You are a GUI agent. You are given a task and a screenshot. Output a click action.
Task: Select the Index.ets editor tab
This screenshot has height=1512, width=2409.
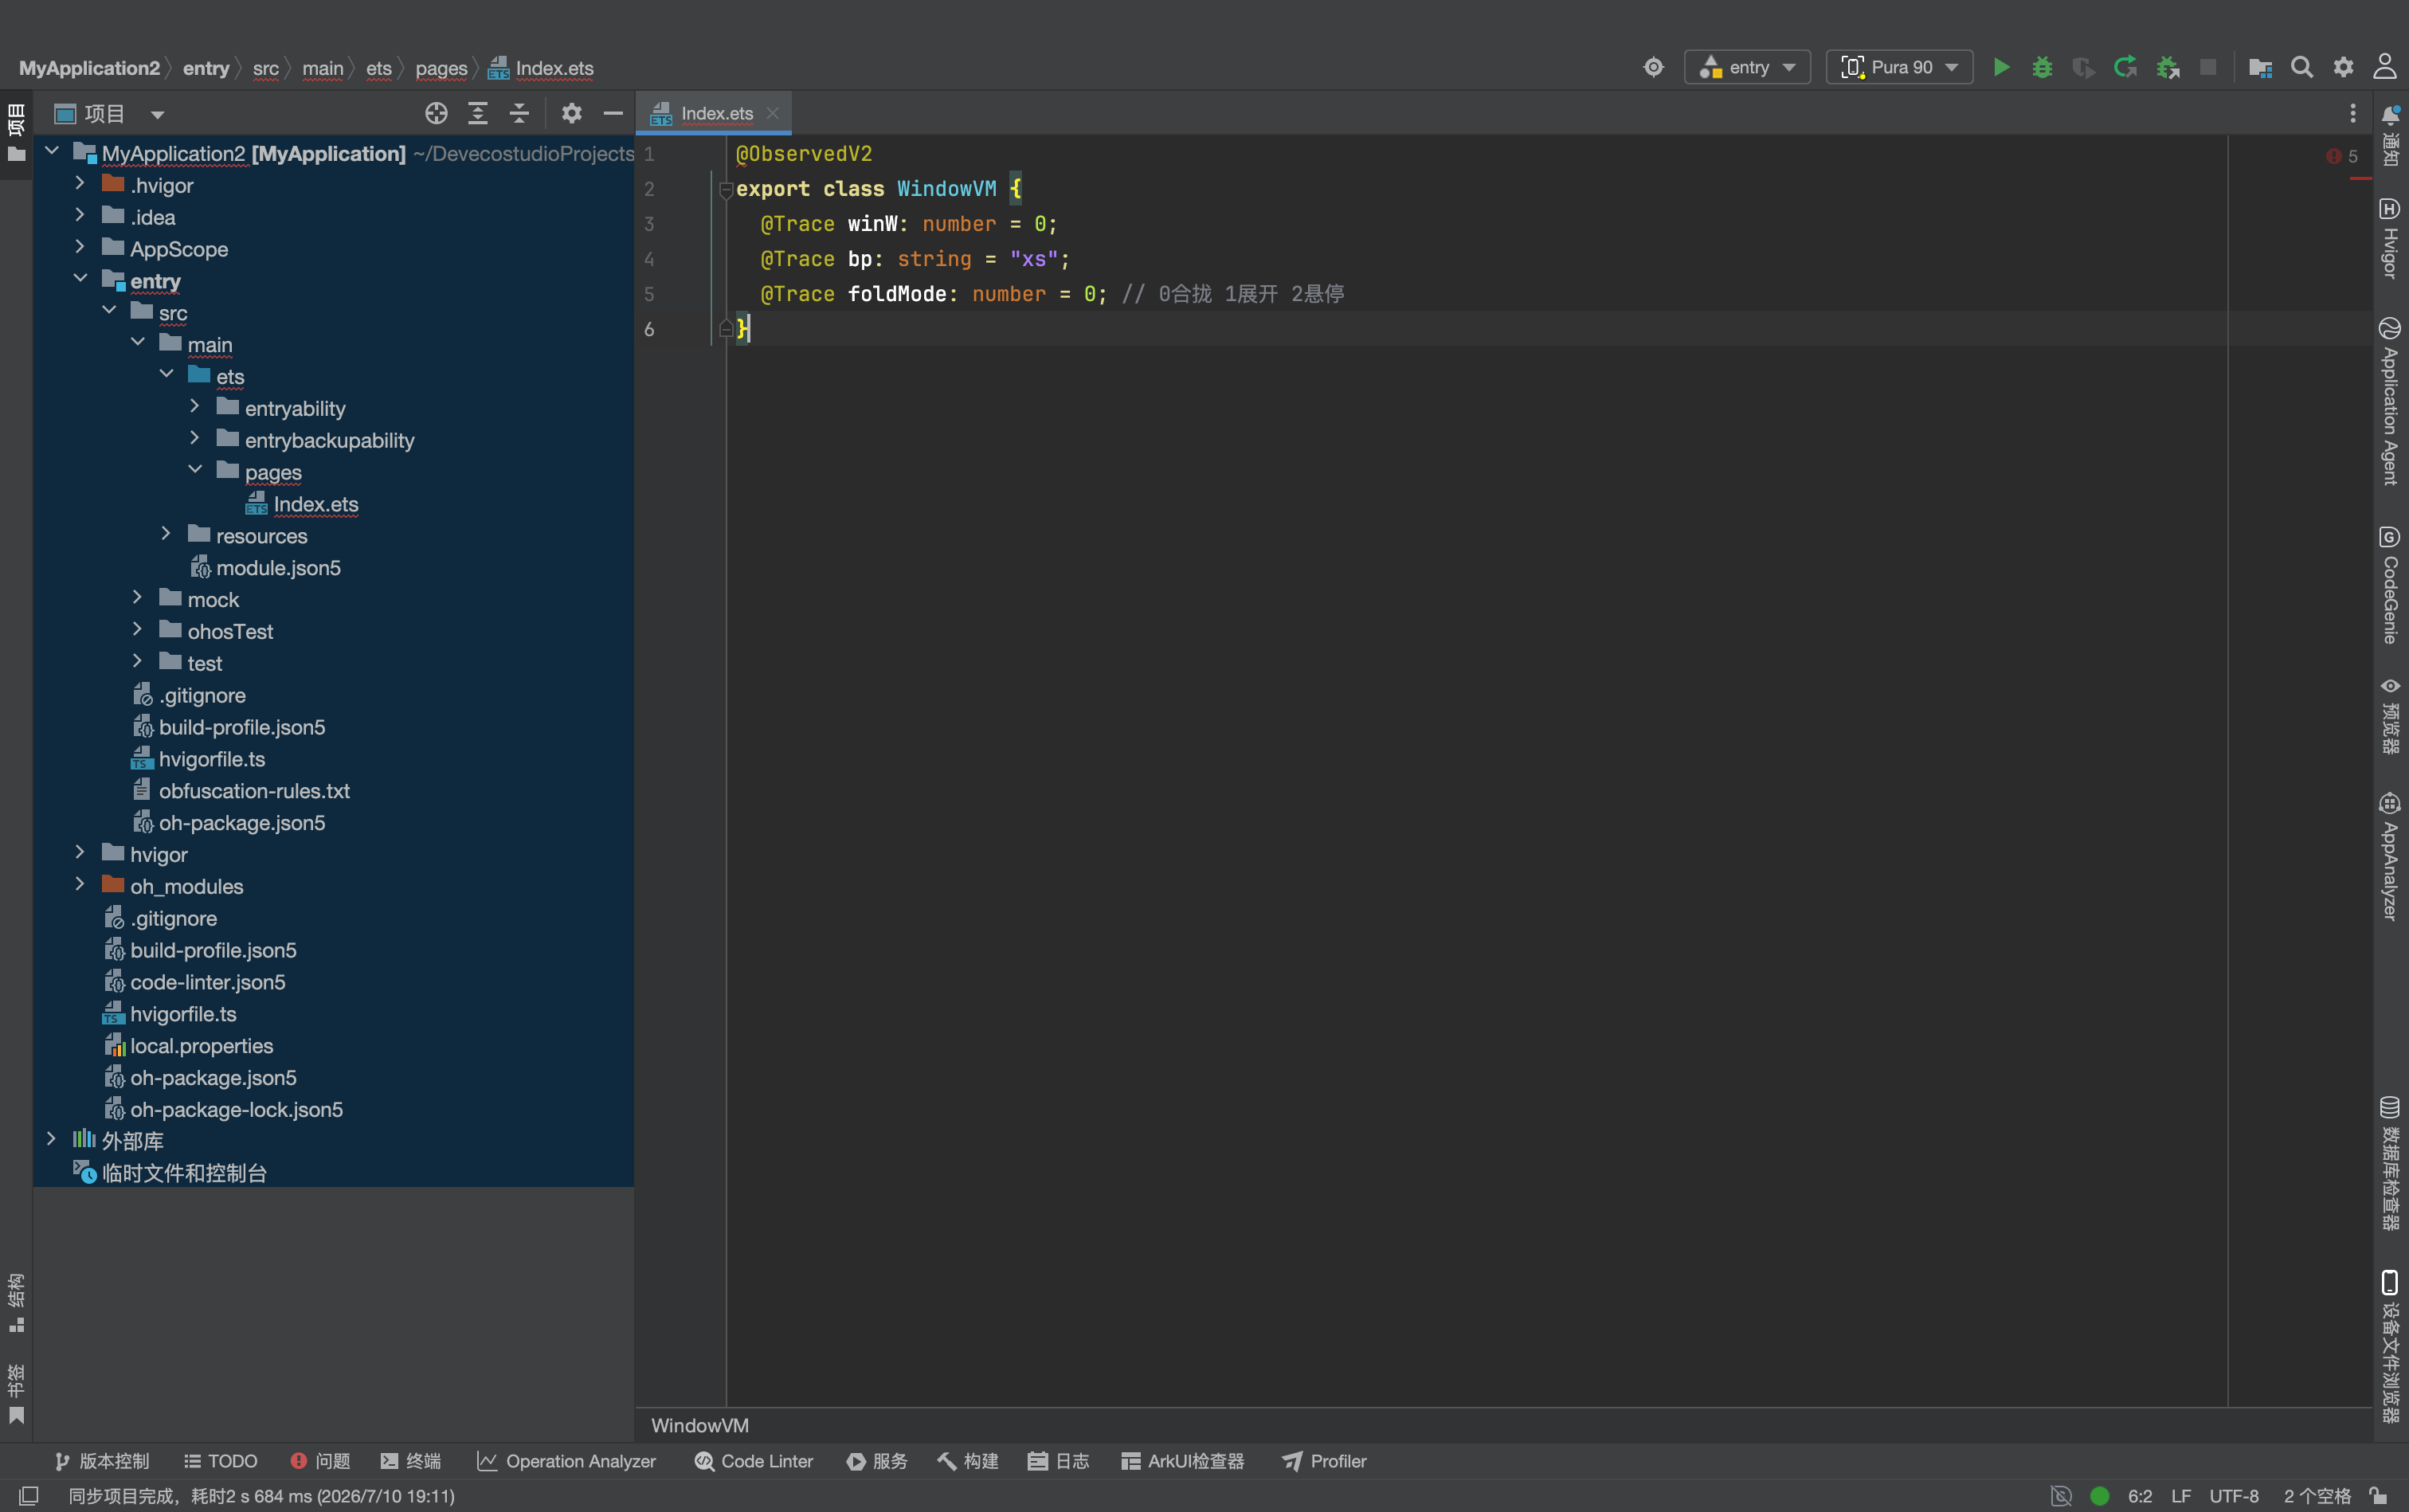pos(714,113)
